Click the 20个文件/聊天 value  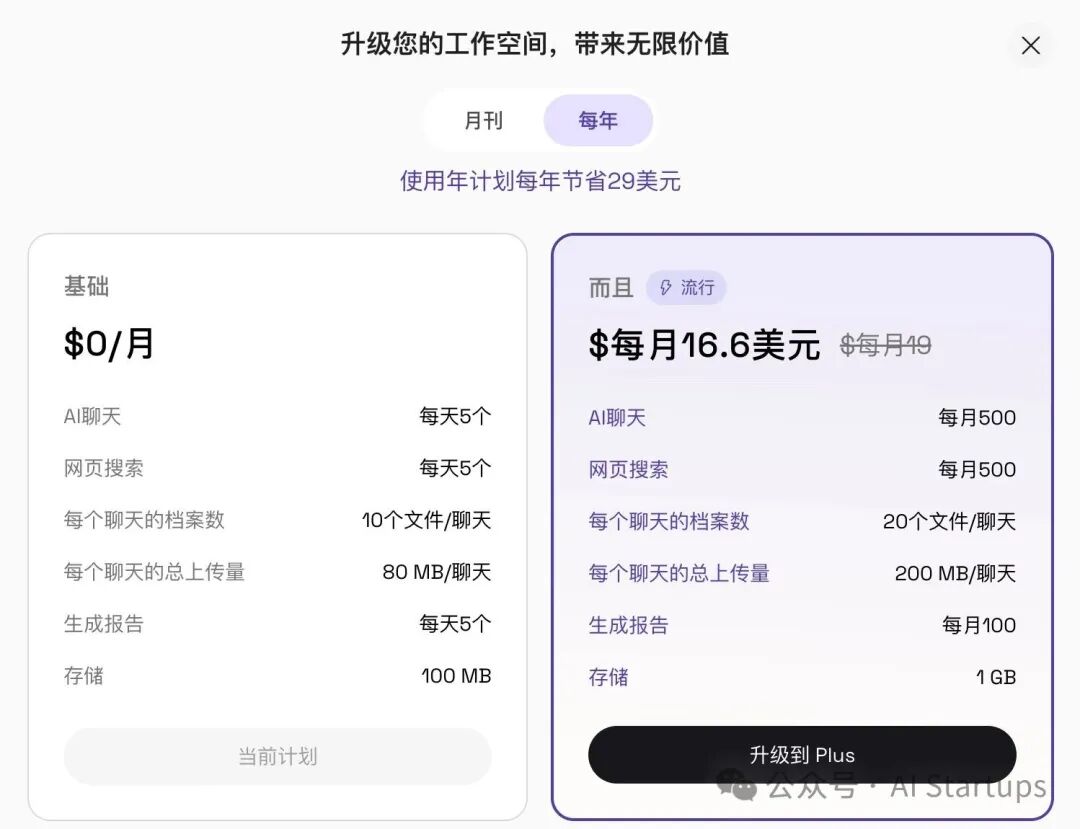(949, 521)
